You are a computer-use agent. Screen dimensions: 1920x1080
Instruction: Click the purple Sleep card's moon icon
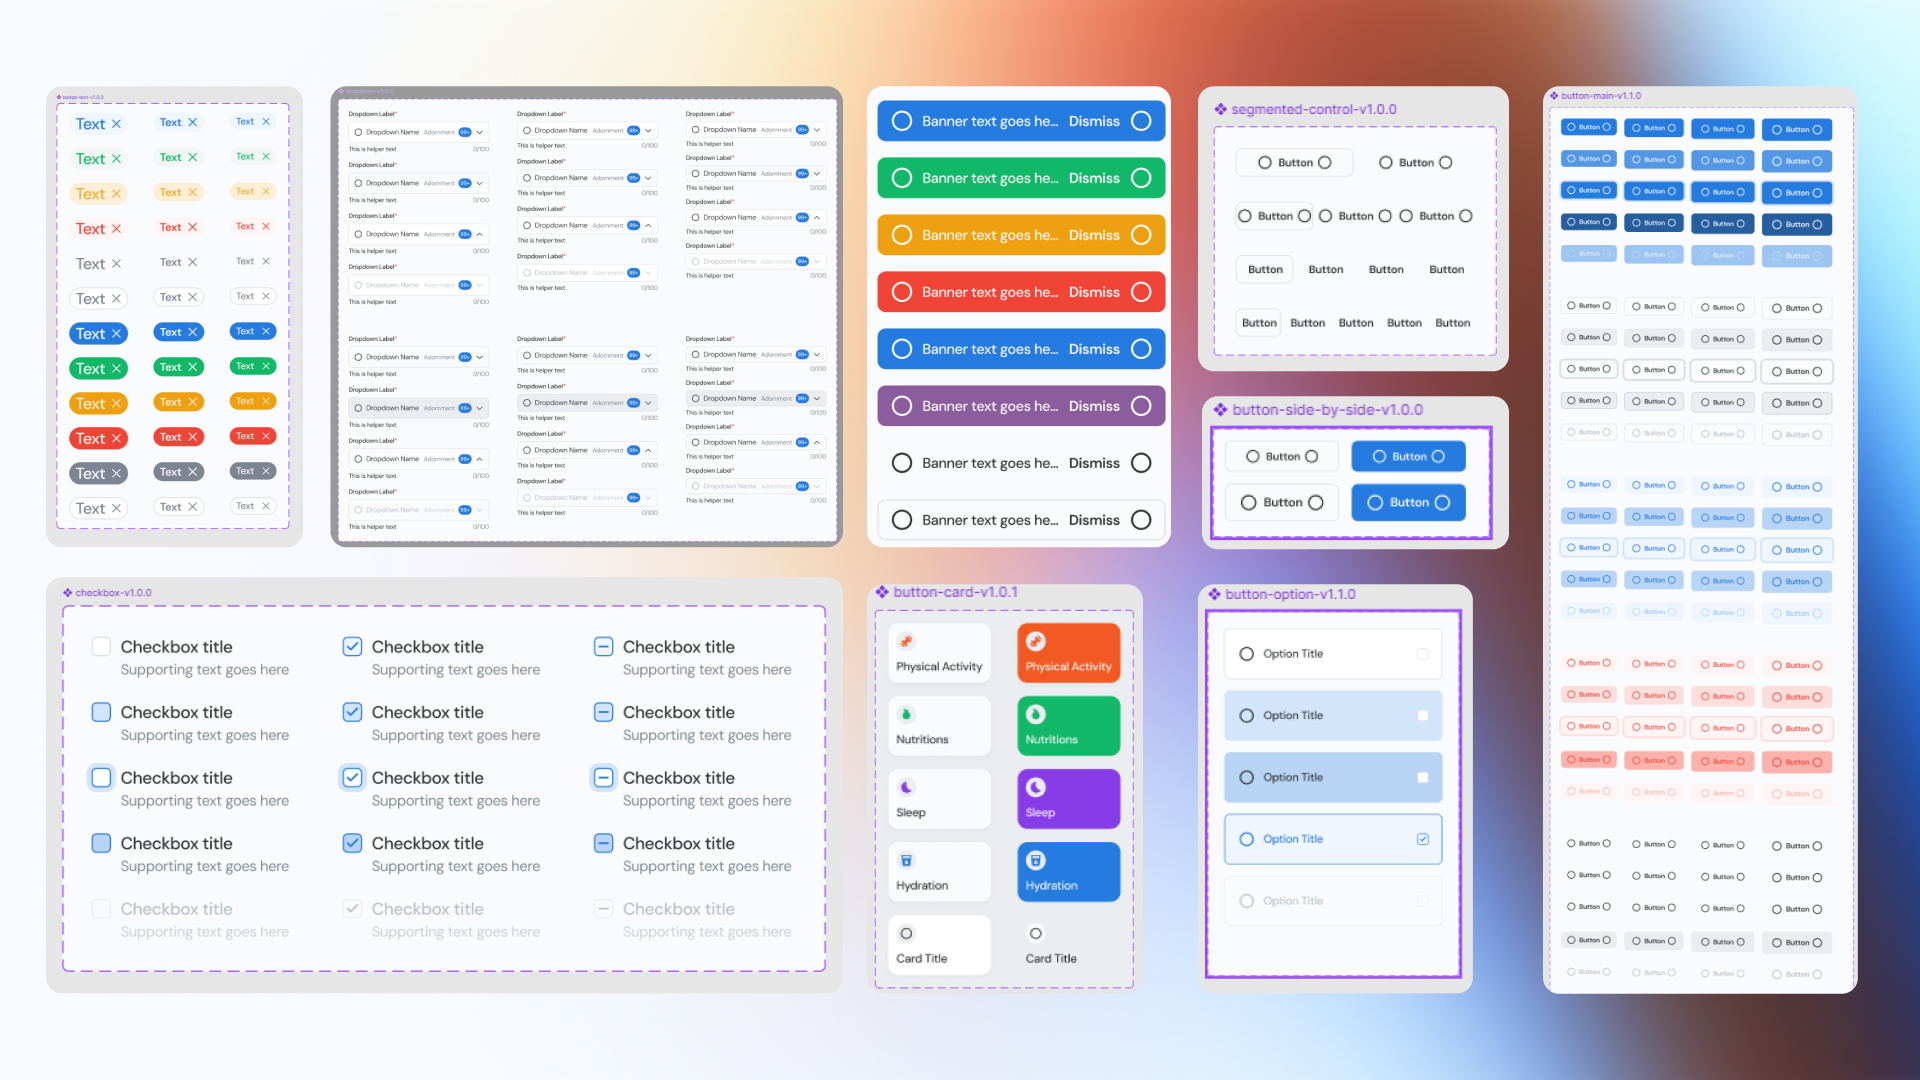tap(1036, 787)
